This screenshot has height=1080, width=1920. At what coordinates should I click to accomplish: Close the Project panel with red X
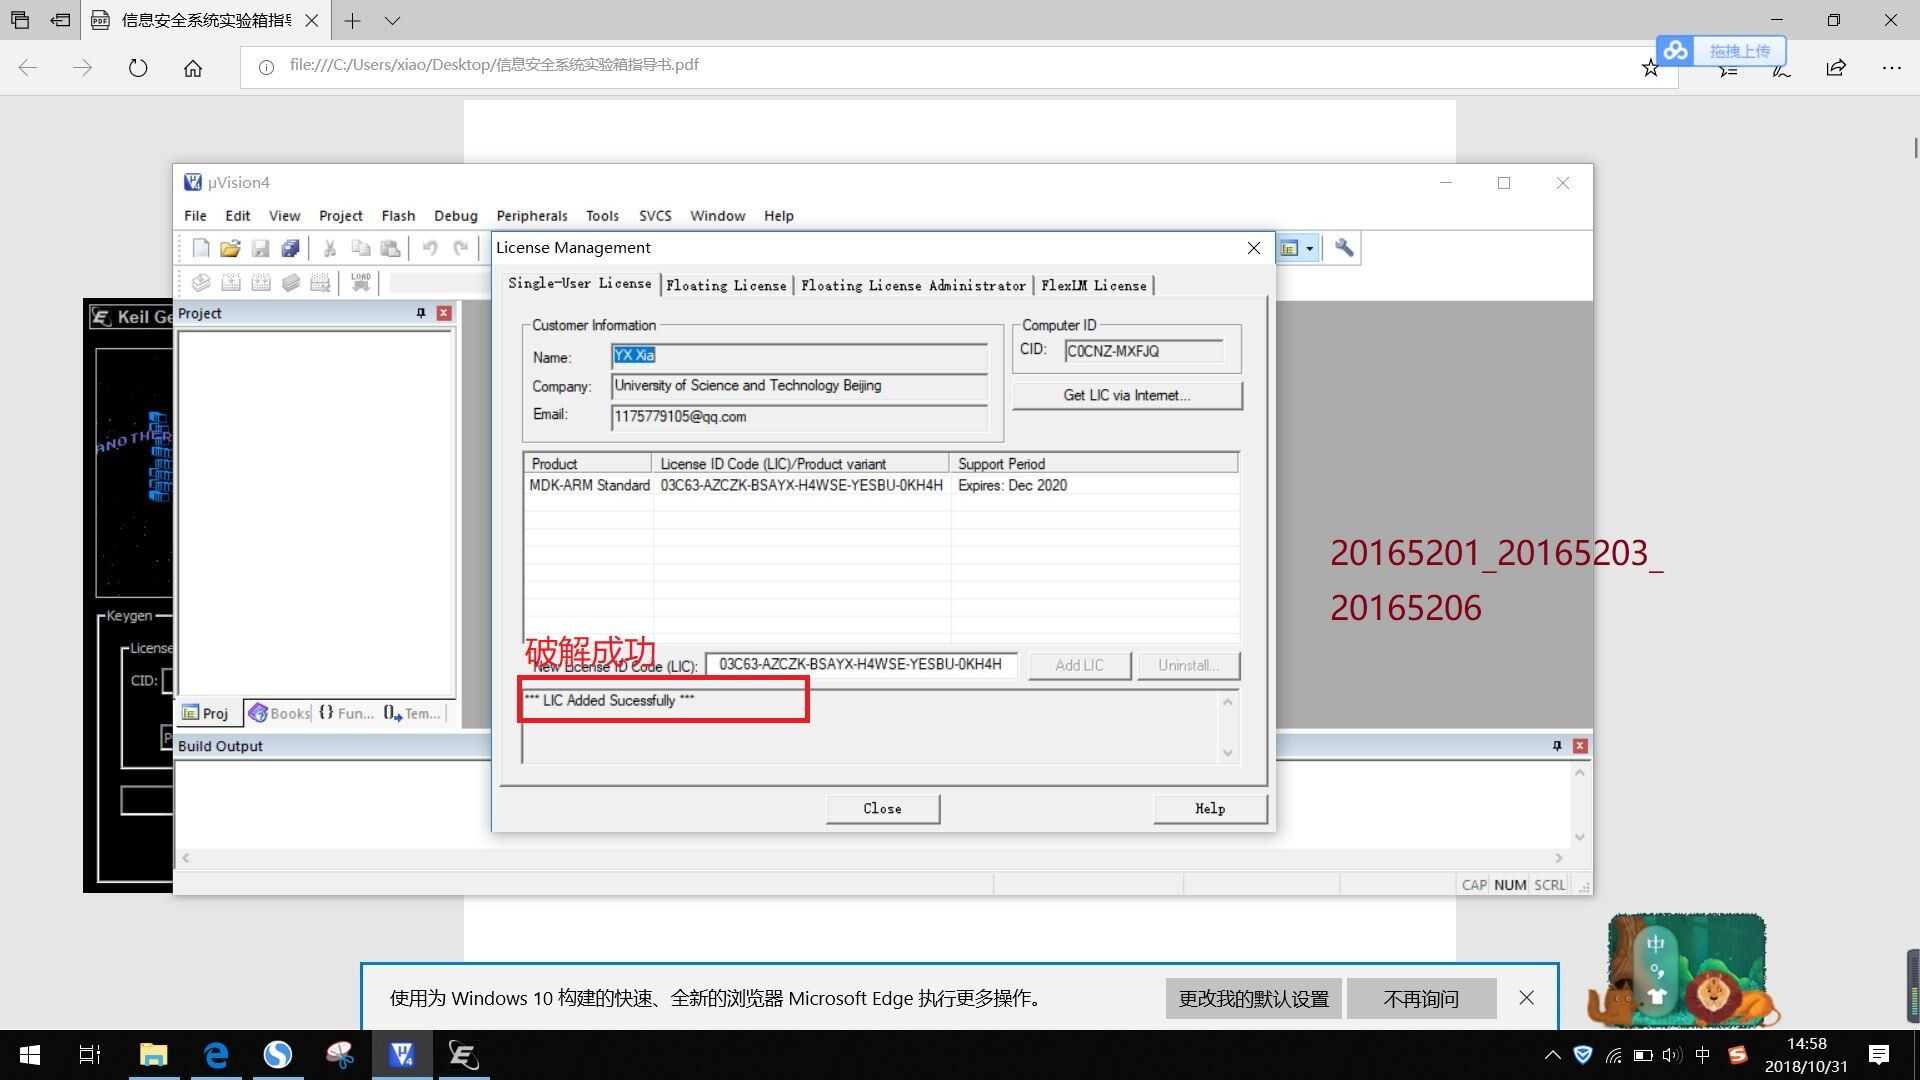[444, 313]
